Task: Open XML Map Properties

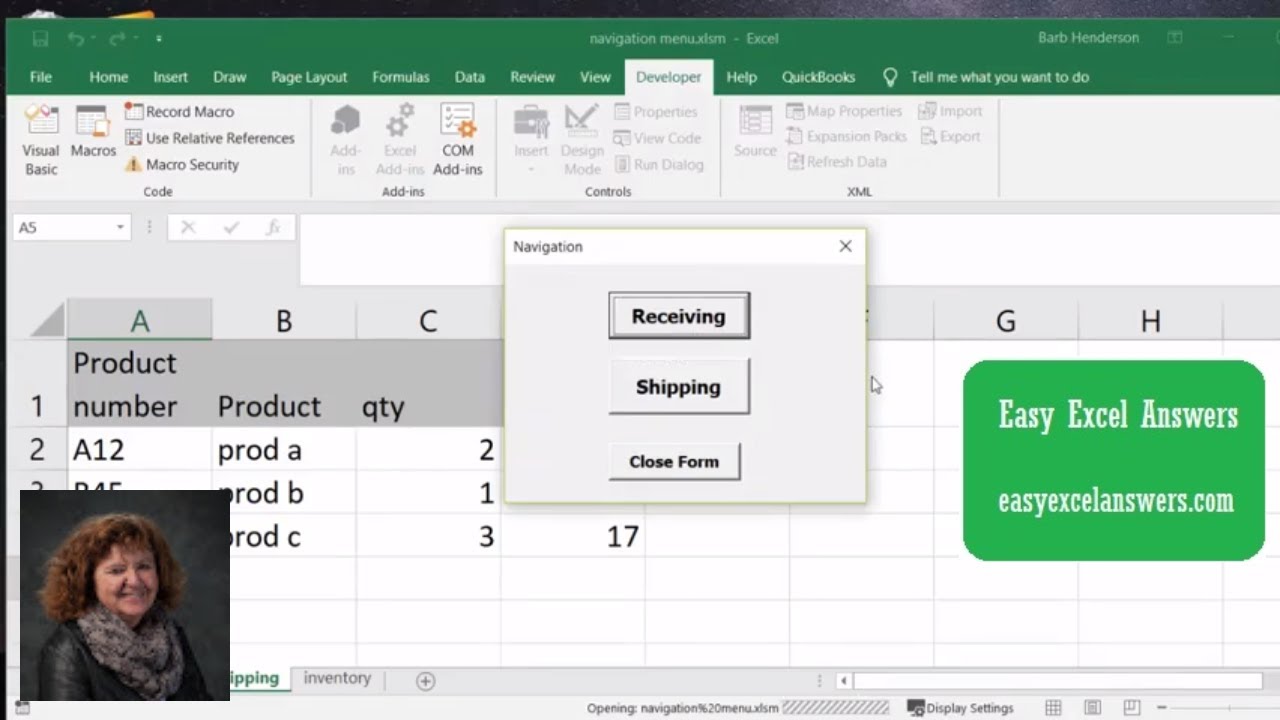Action: 844,111
